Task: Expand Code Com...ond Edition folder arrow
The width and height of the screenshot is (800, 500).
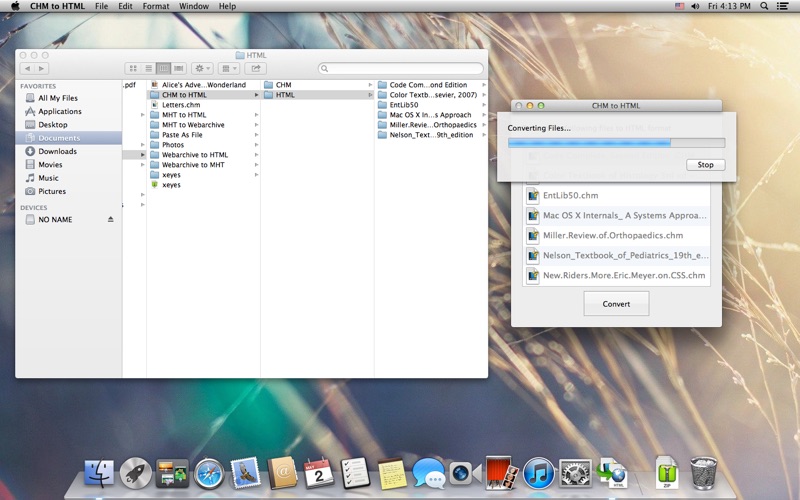Action: pos(484,85)
